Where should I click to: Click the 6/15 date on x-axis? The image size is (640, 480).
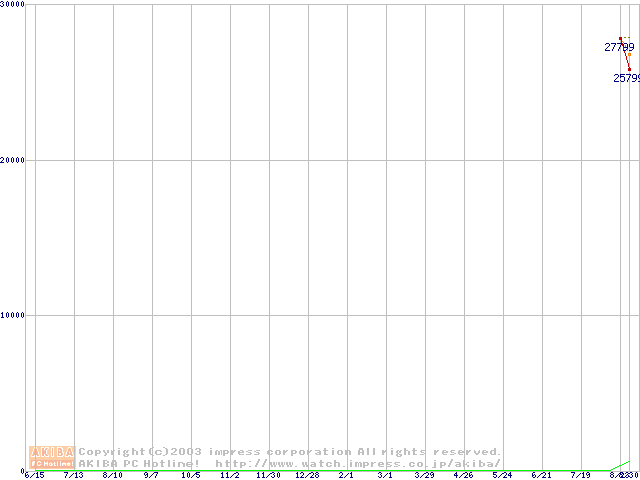[x=35, y=475]
